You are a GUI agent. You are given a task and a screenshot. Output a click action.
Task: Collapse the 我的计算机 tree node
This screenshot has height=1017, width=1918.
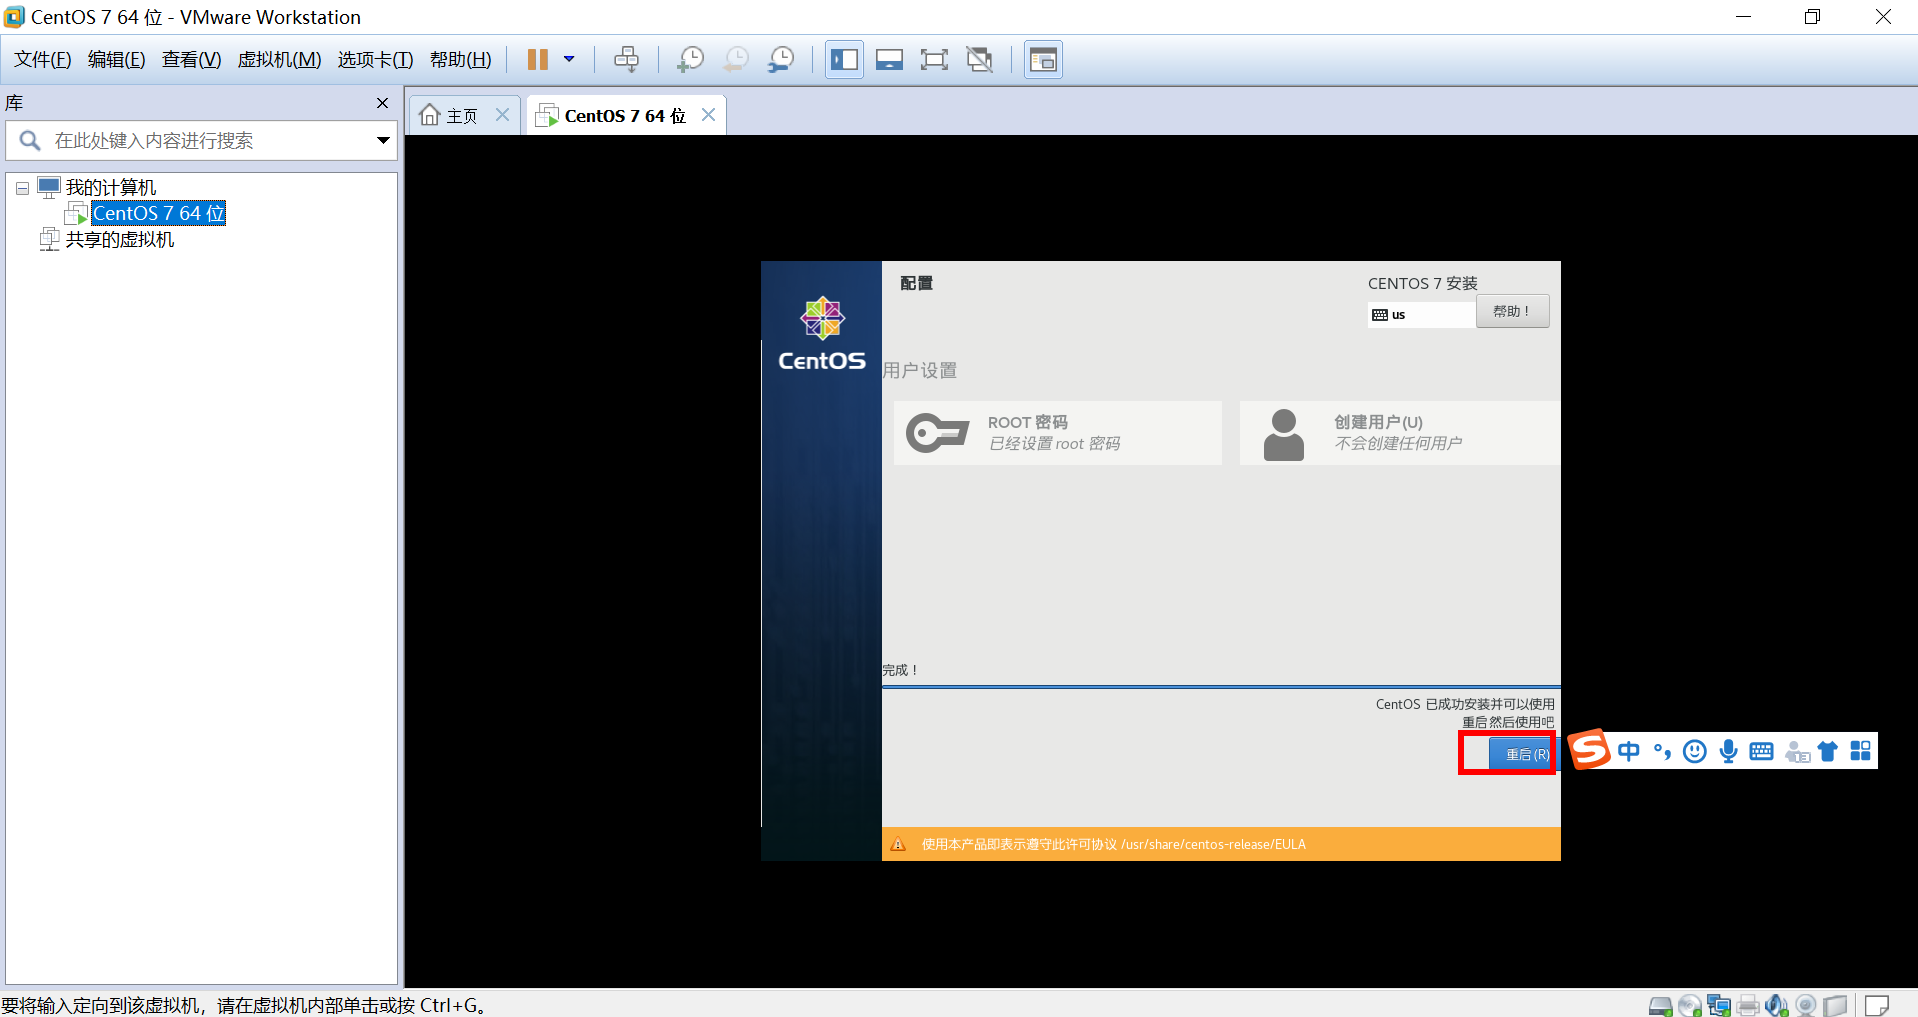pyautogui.click(x=22, y=188)
